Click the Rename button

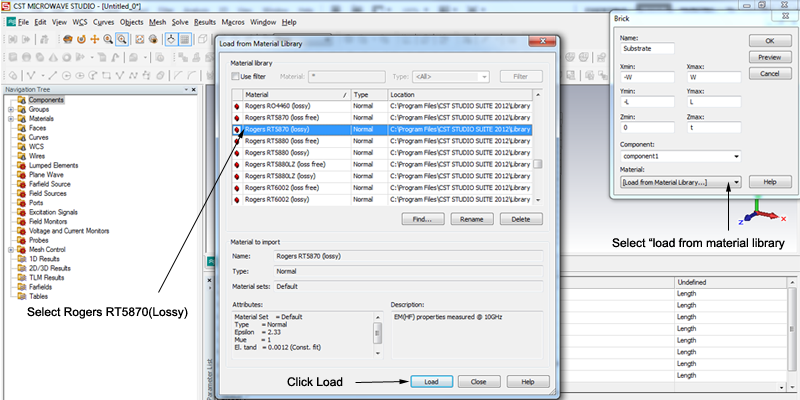(x=472, y=219)
